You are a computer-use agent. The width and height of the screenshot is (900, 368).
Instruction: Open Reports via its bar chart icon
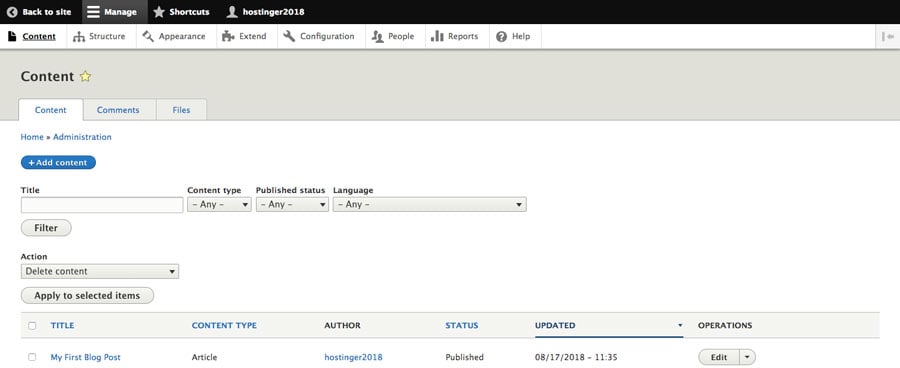pos(437,36)
